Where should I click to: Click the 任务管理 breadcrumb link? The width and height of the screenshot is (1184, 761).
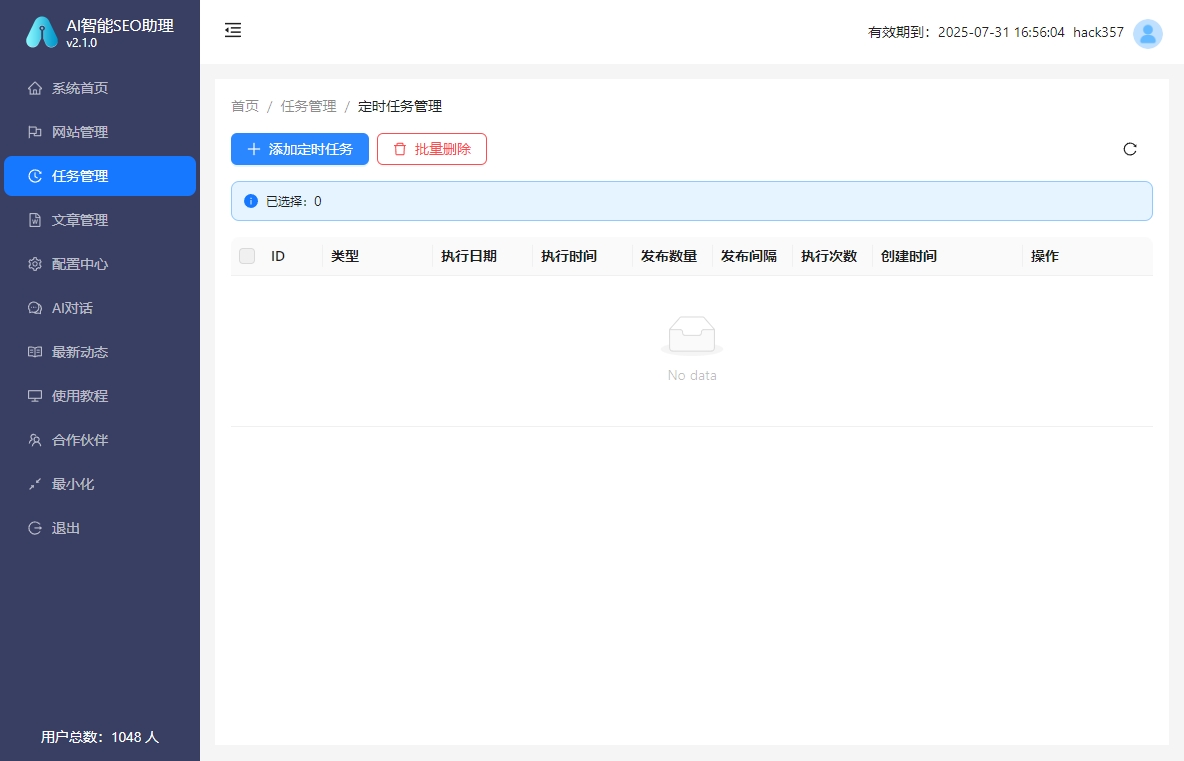[x=308, y=106]
